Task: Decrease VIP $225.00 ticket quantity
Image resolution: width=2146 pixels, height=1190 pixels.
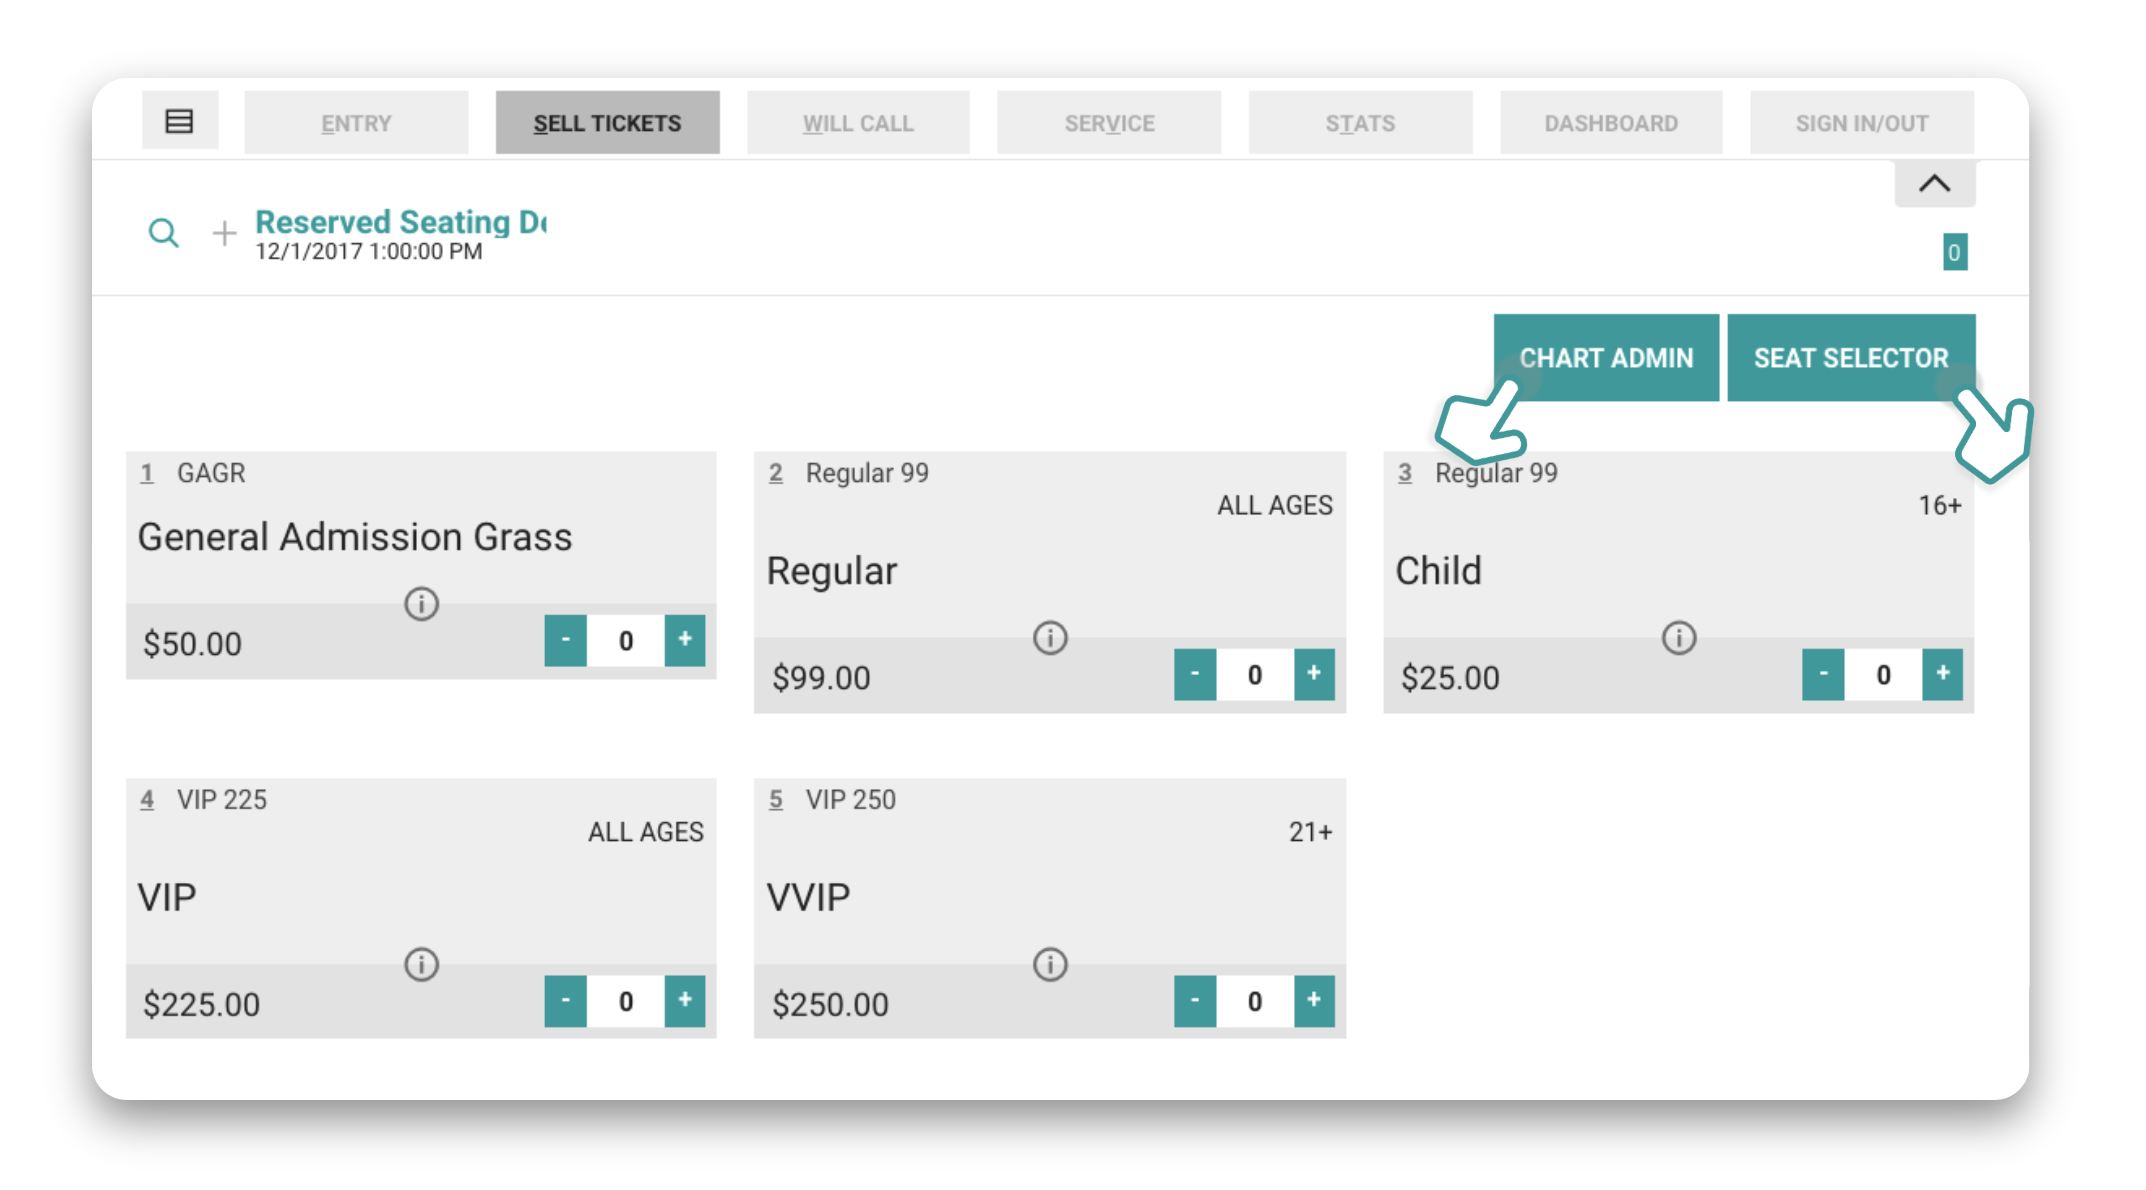Action: 565,1001
